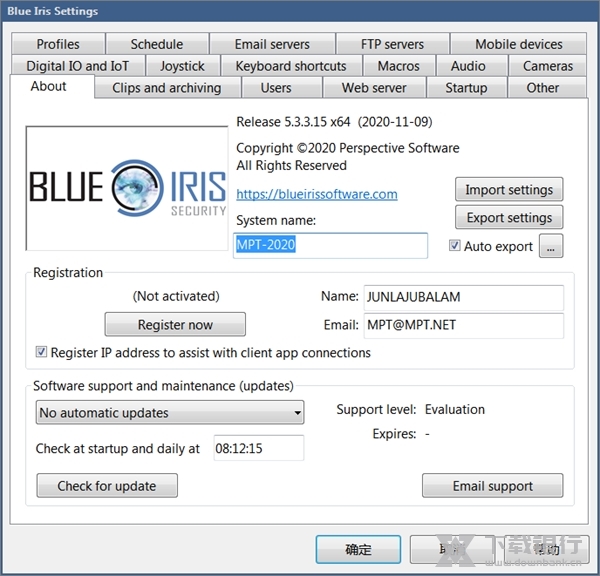
Task: Click the Copyright ©2020 Perspective Software text
Action: [347, 148]
